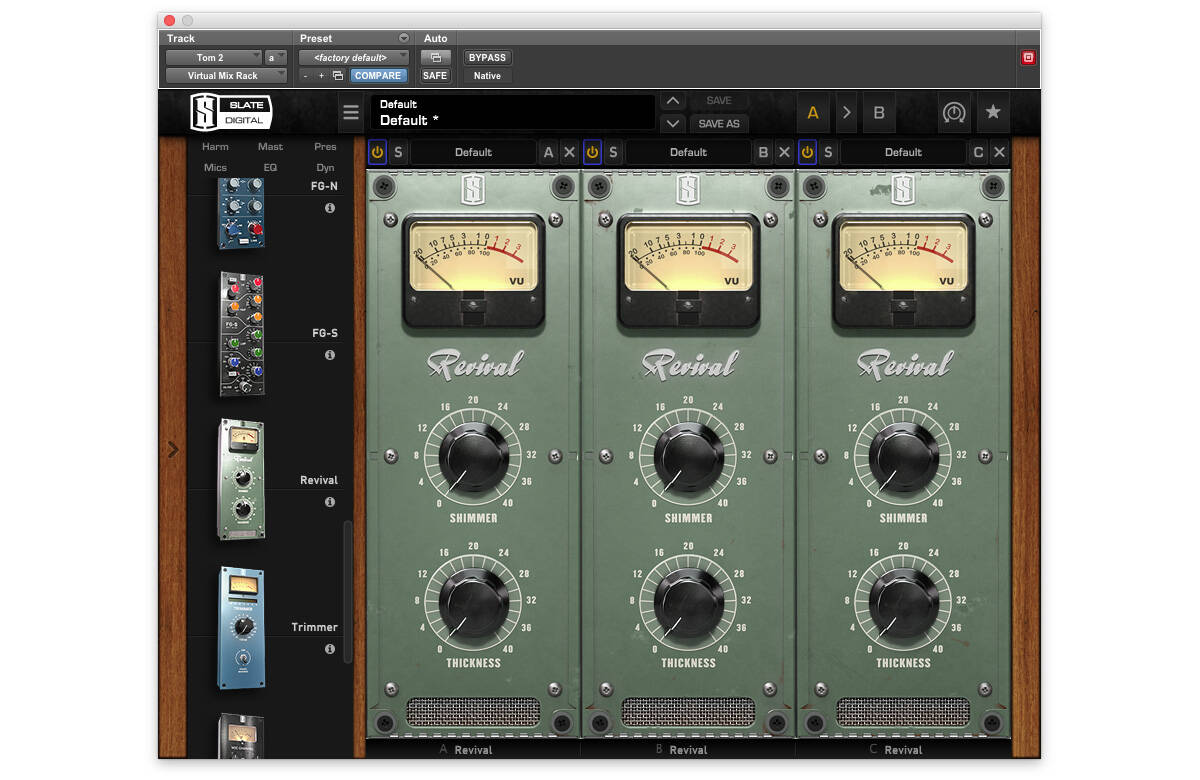Open the insert position 'a' dropdown
This screenshot has width=1200, height=780.
click(276, 57)
